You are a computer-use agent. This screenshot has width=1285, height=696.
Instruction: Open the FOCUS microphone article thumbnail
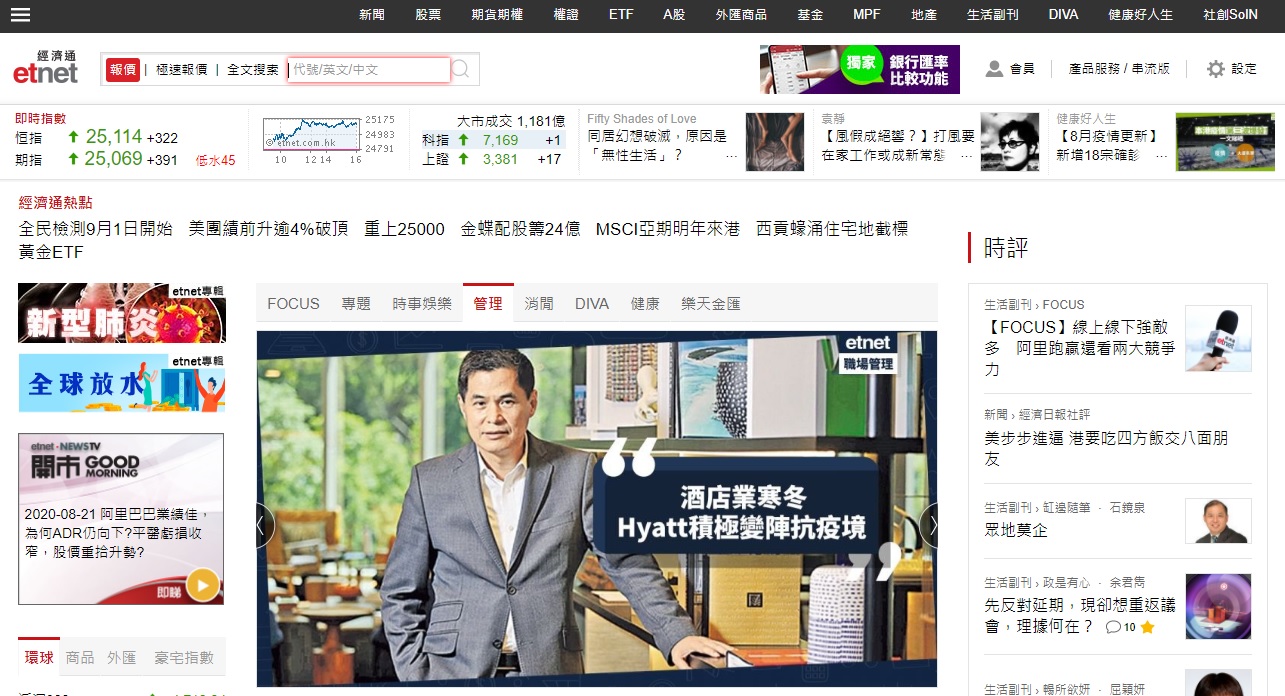(1218, 339)
